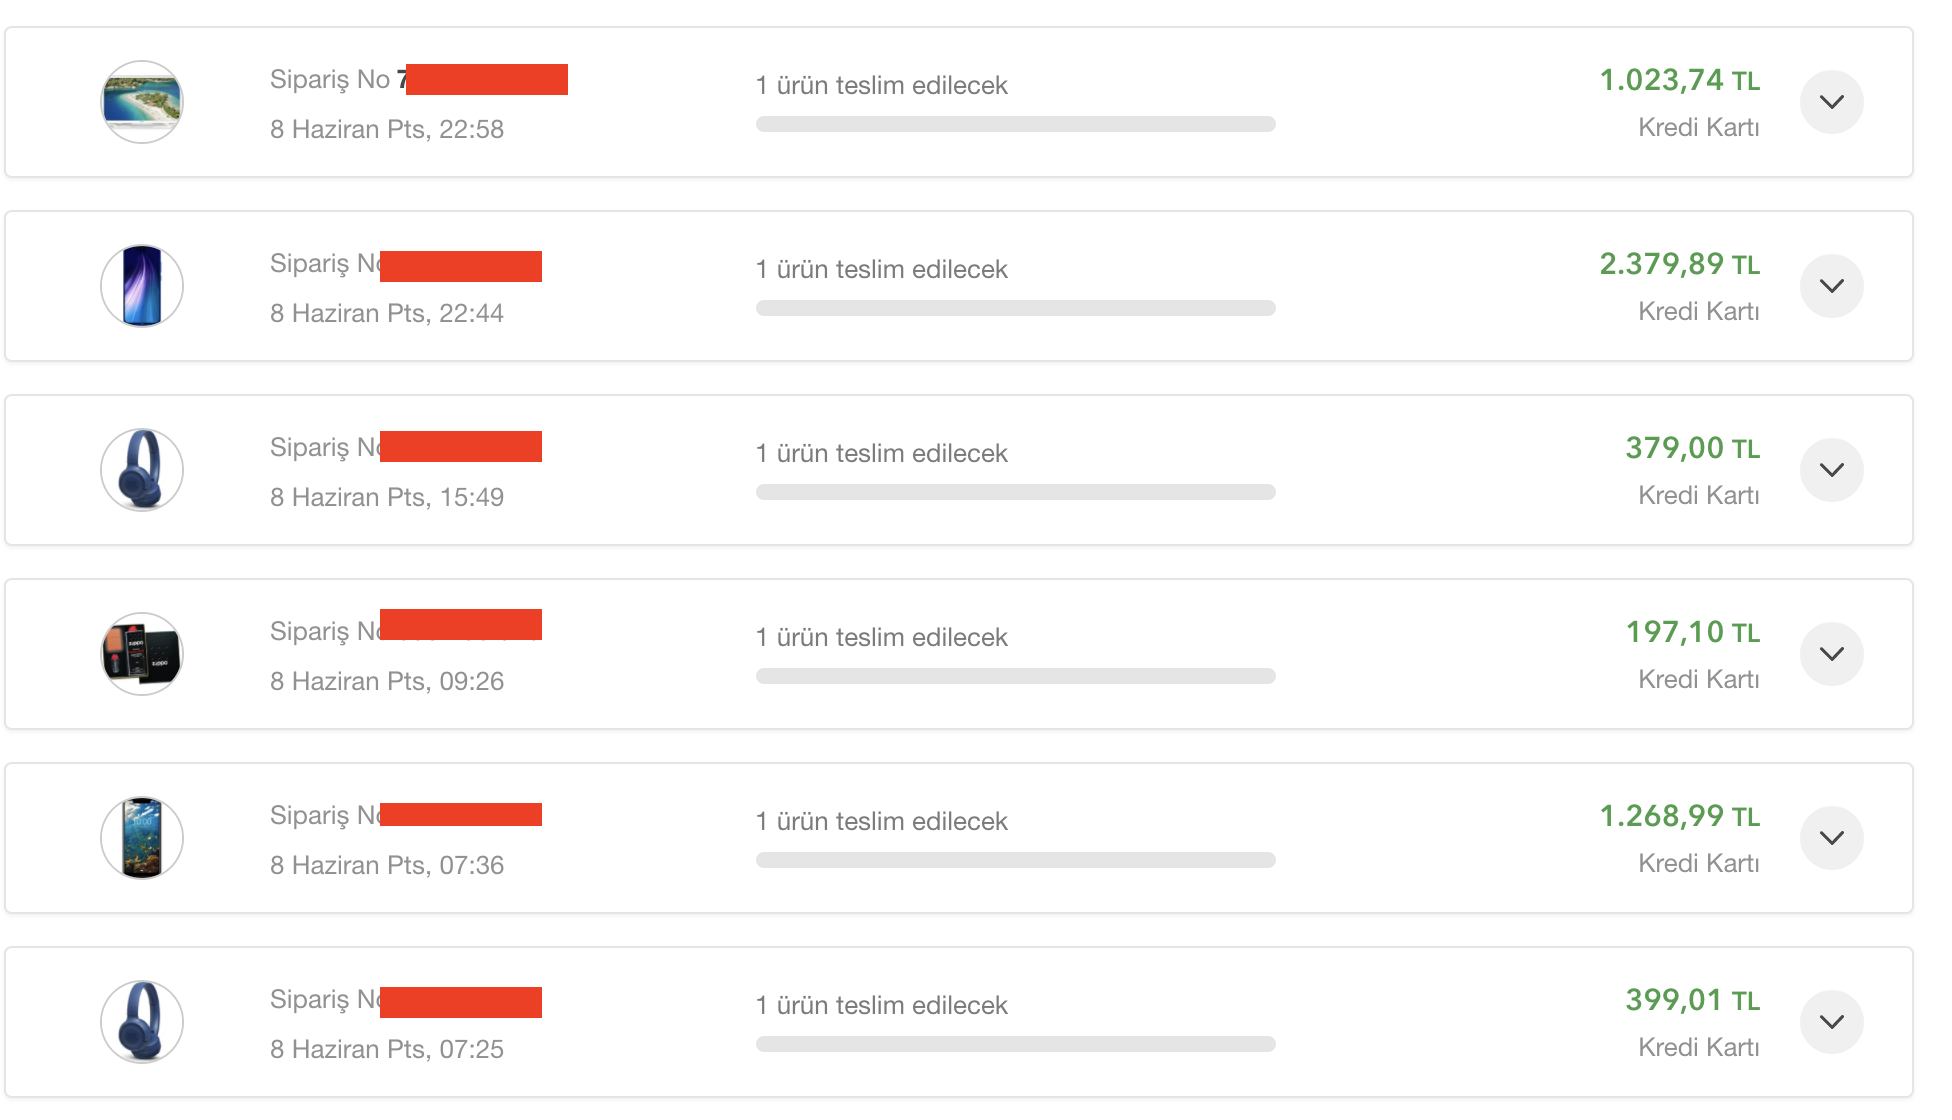Expand the 2.379,89 TL order chevron
This screenshot has height=1120, width=1952.
tap(1831, 286)
